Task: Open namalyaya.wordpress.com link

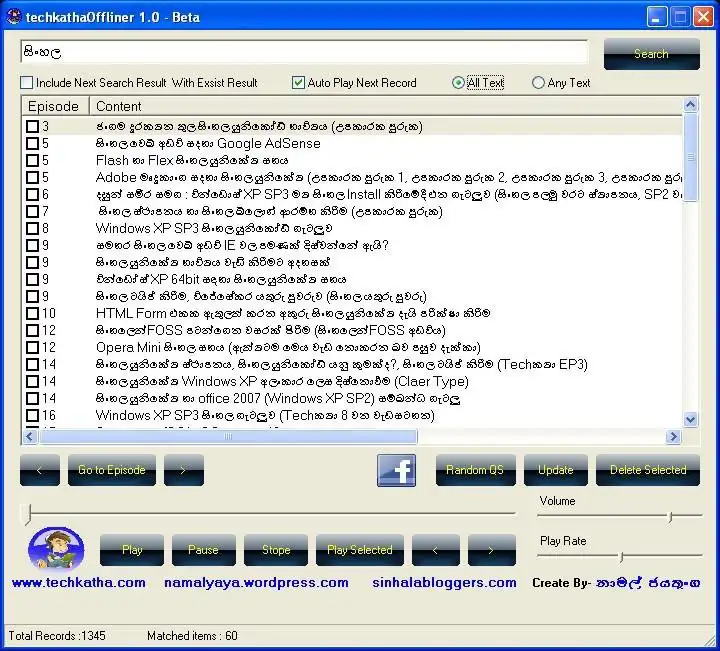Action: coord(256,583)
